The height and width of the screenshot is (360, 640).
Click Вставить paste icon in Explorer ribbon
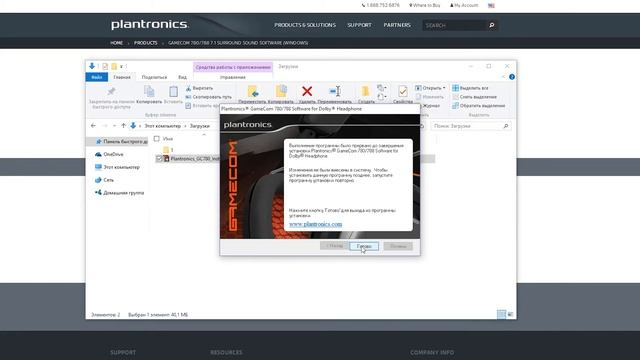[173, 91]
